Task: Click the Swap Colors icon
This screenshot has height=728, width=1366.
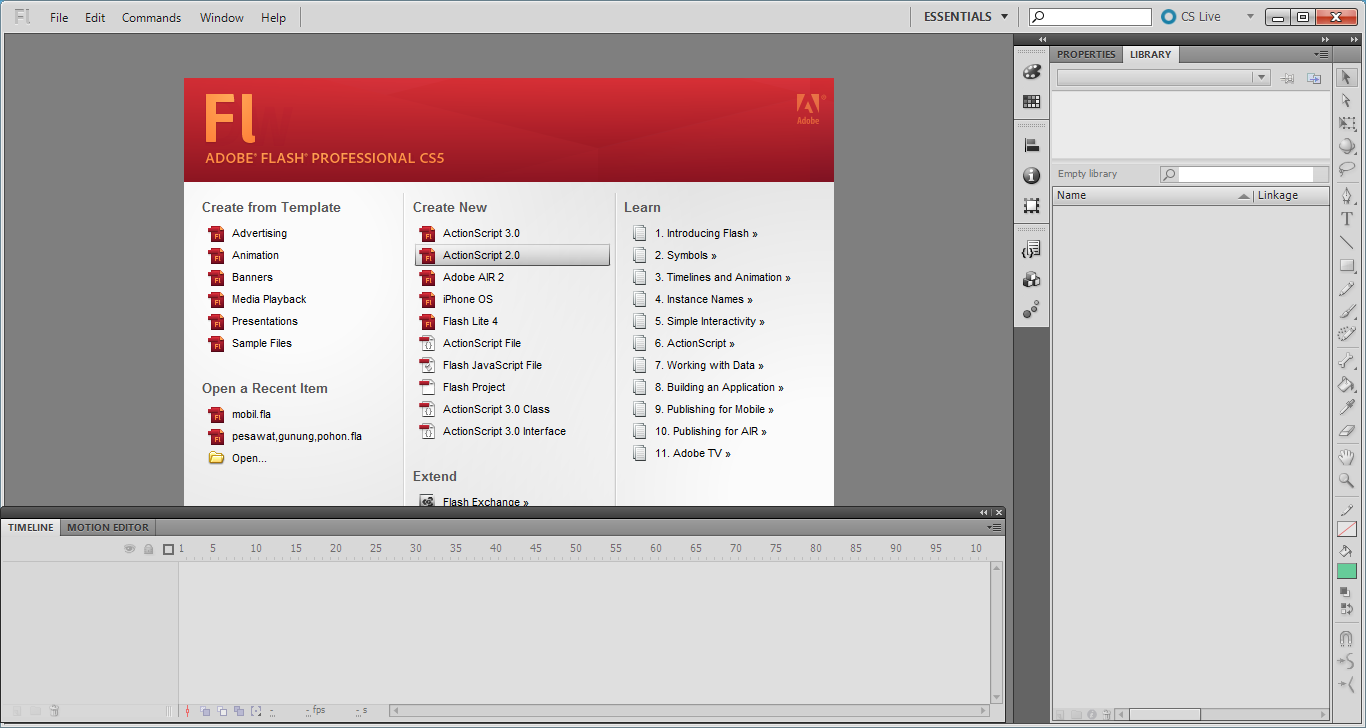Action: coord(1345,608)
